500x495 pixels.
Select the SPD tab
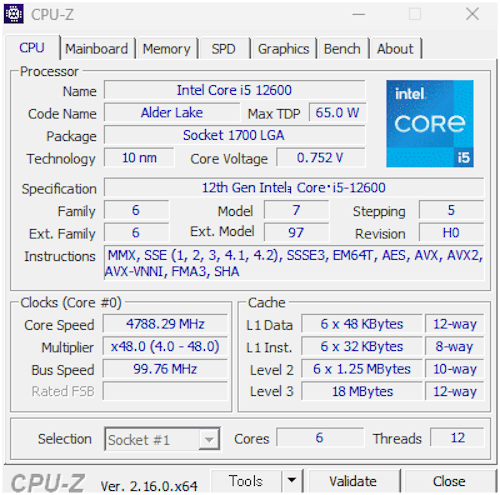[x=224, y=49]
